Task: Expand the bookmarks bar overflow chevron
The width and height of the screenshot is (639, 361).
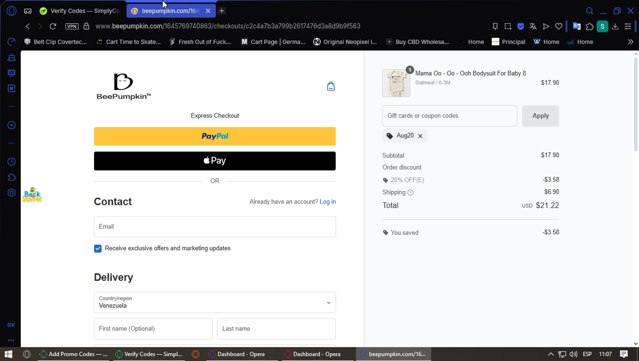Action: pos(630,42)
